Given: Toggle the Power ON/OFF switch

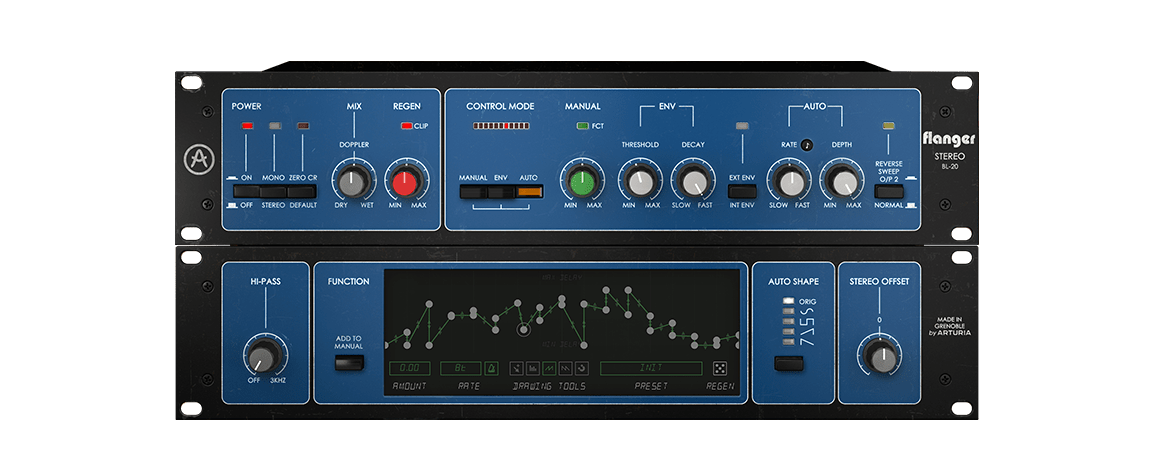Looking at the screenshot, I should (247, 191).
